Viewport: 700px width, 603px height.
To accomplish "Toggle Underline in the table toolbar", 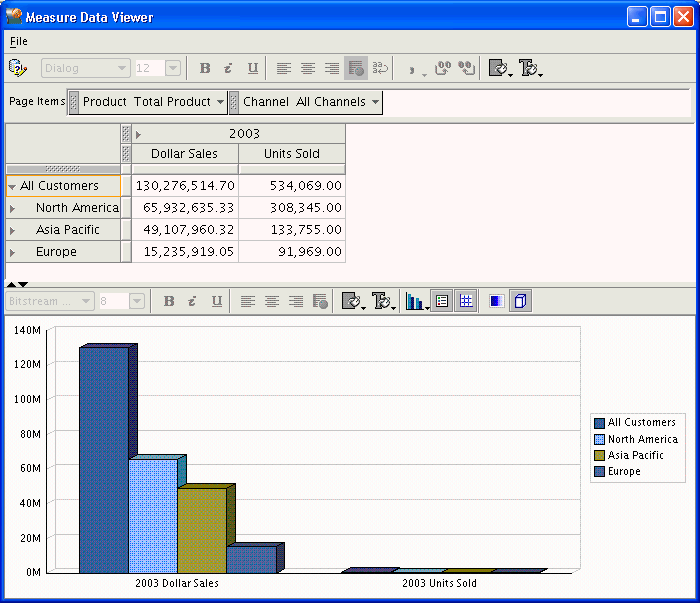I will point(253,68).
